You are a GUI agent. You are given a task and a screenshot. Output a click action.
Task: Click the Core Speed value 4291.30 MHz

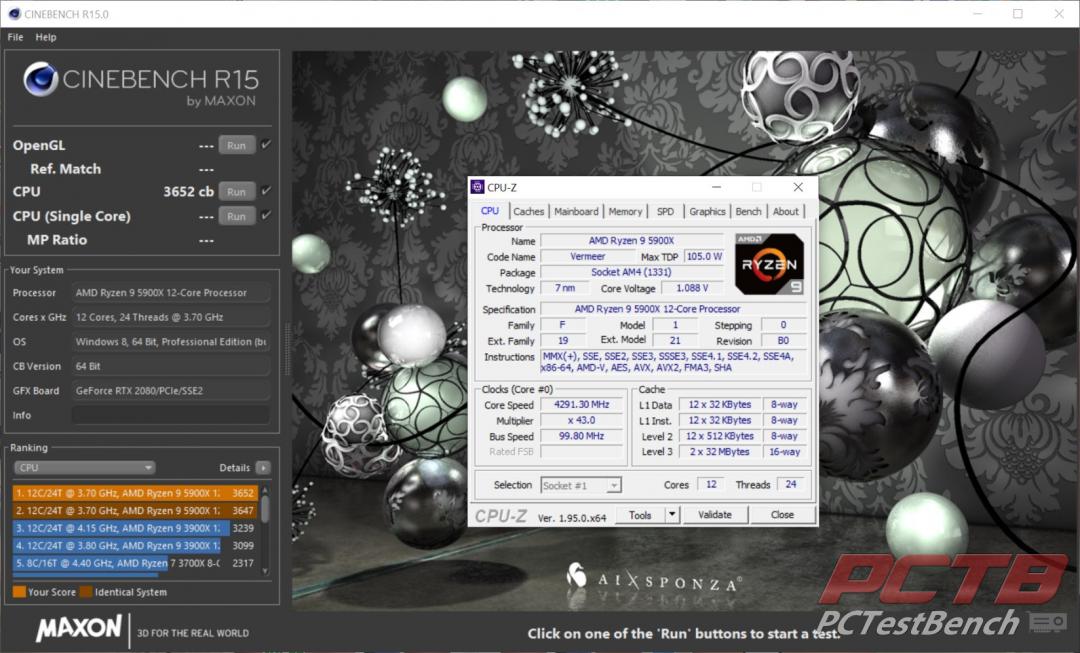pyautogui.click(x=581, y=404)
